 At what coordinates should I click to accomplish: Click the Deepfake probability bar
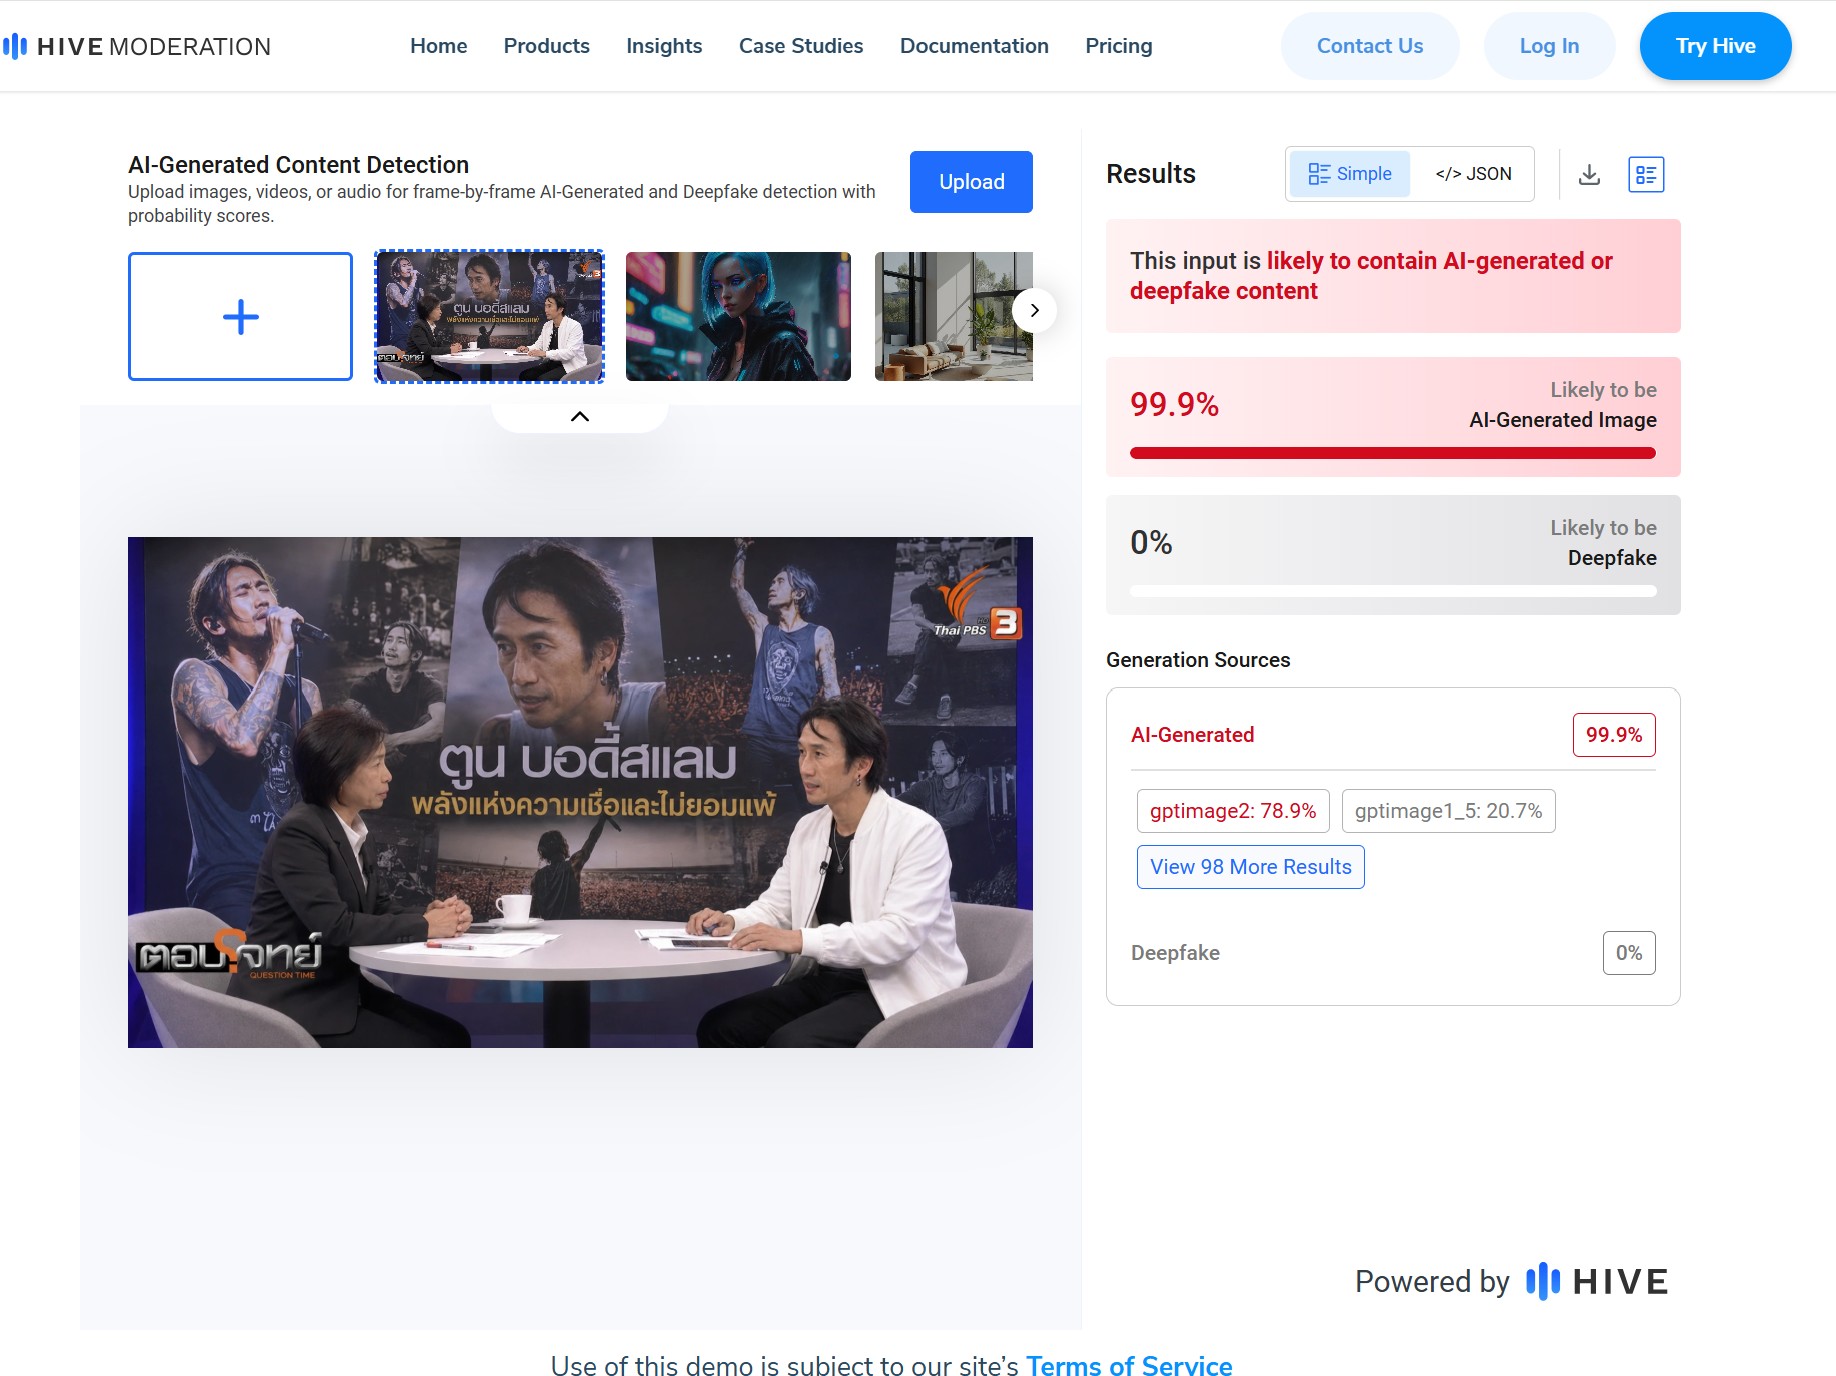pos(1393,591)
